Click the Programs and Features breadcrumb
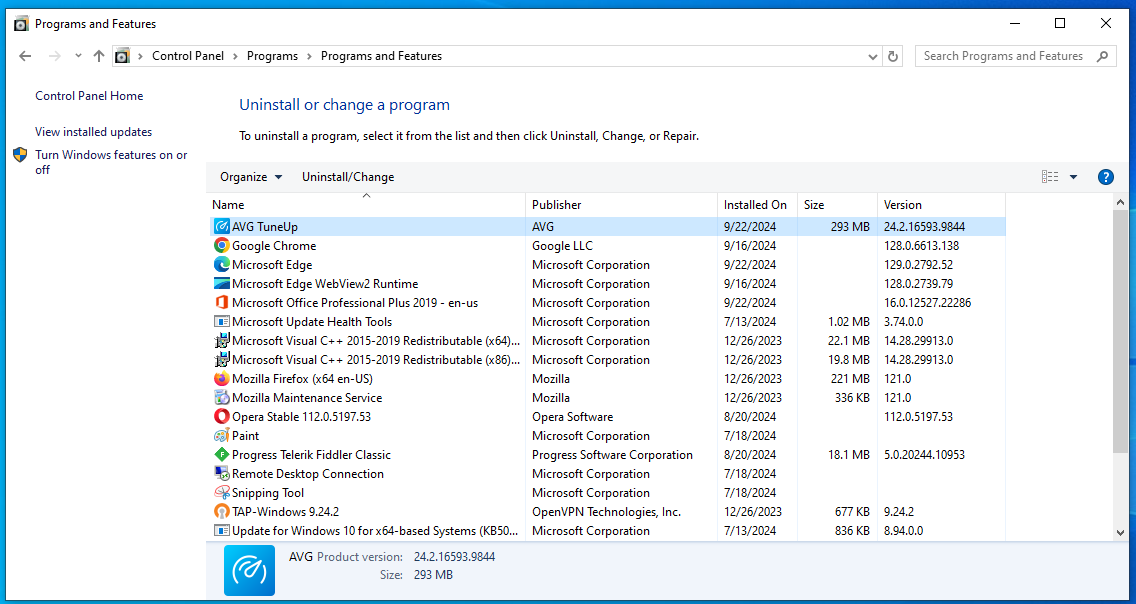 [381, 56]
